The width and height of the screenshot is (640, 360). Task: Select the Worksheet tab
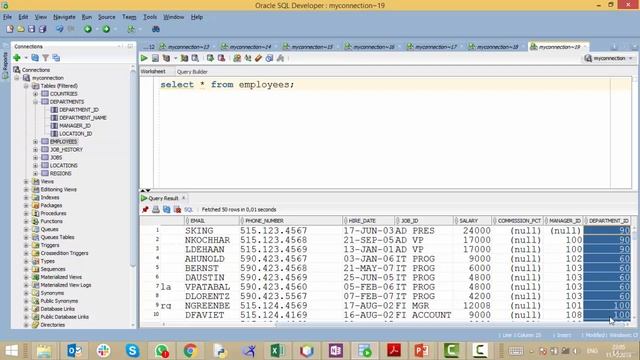(153, 71)
